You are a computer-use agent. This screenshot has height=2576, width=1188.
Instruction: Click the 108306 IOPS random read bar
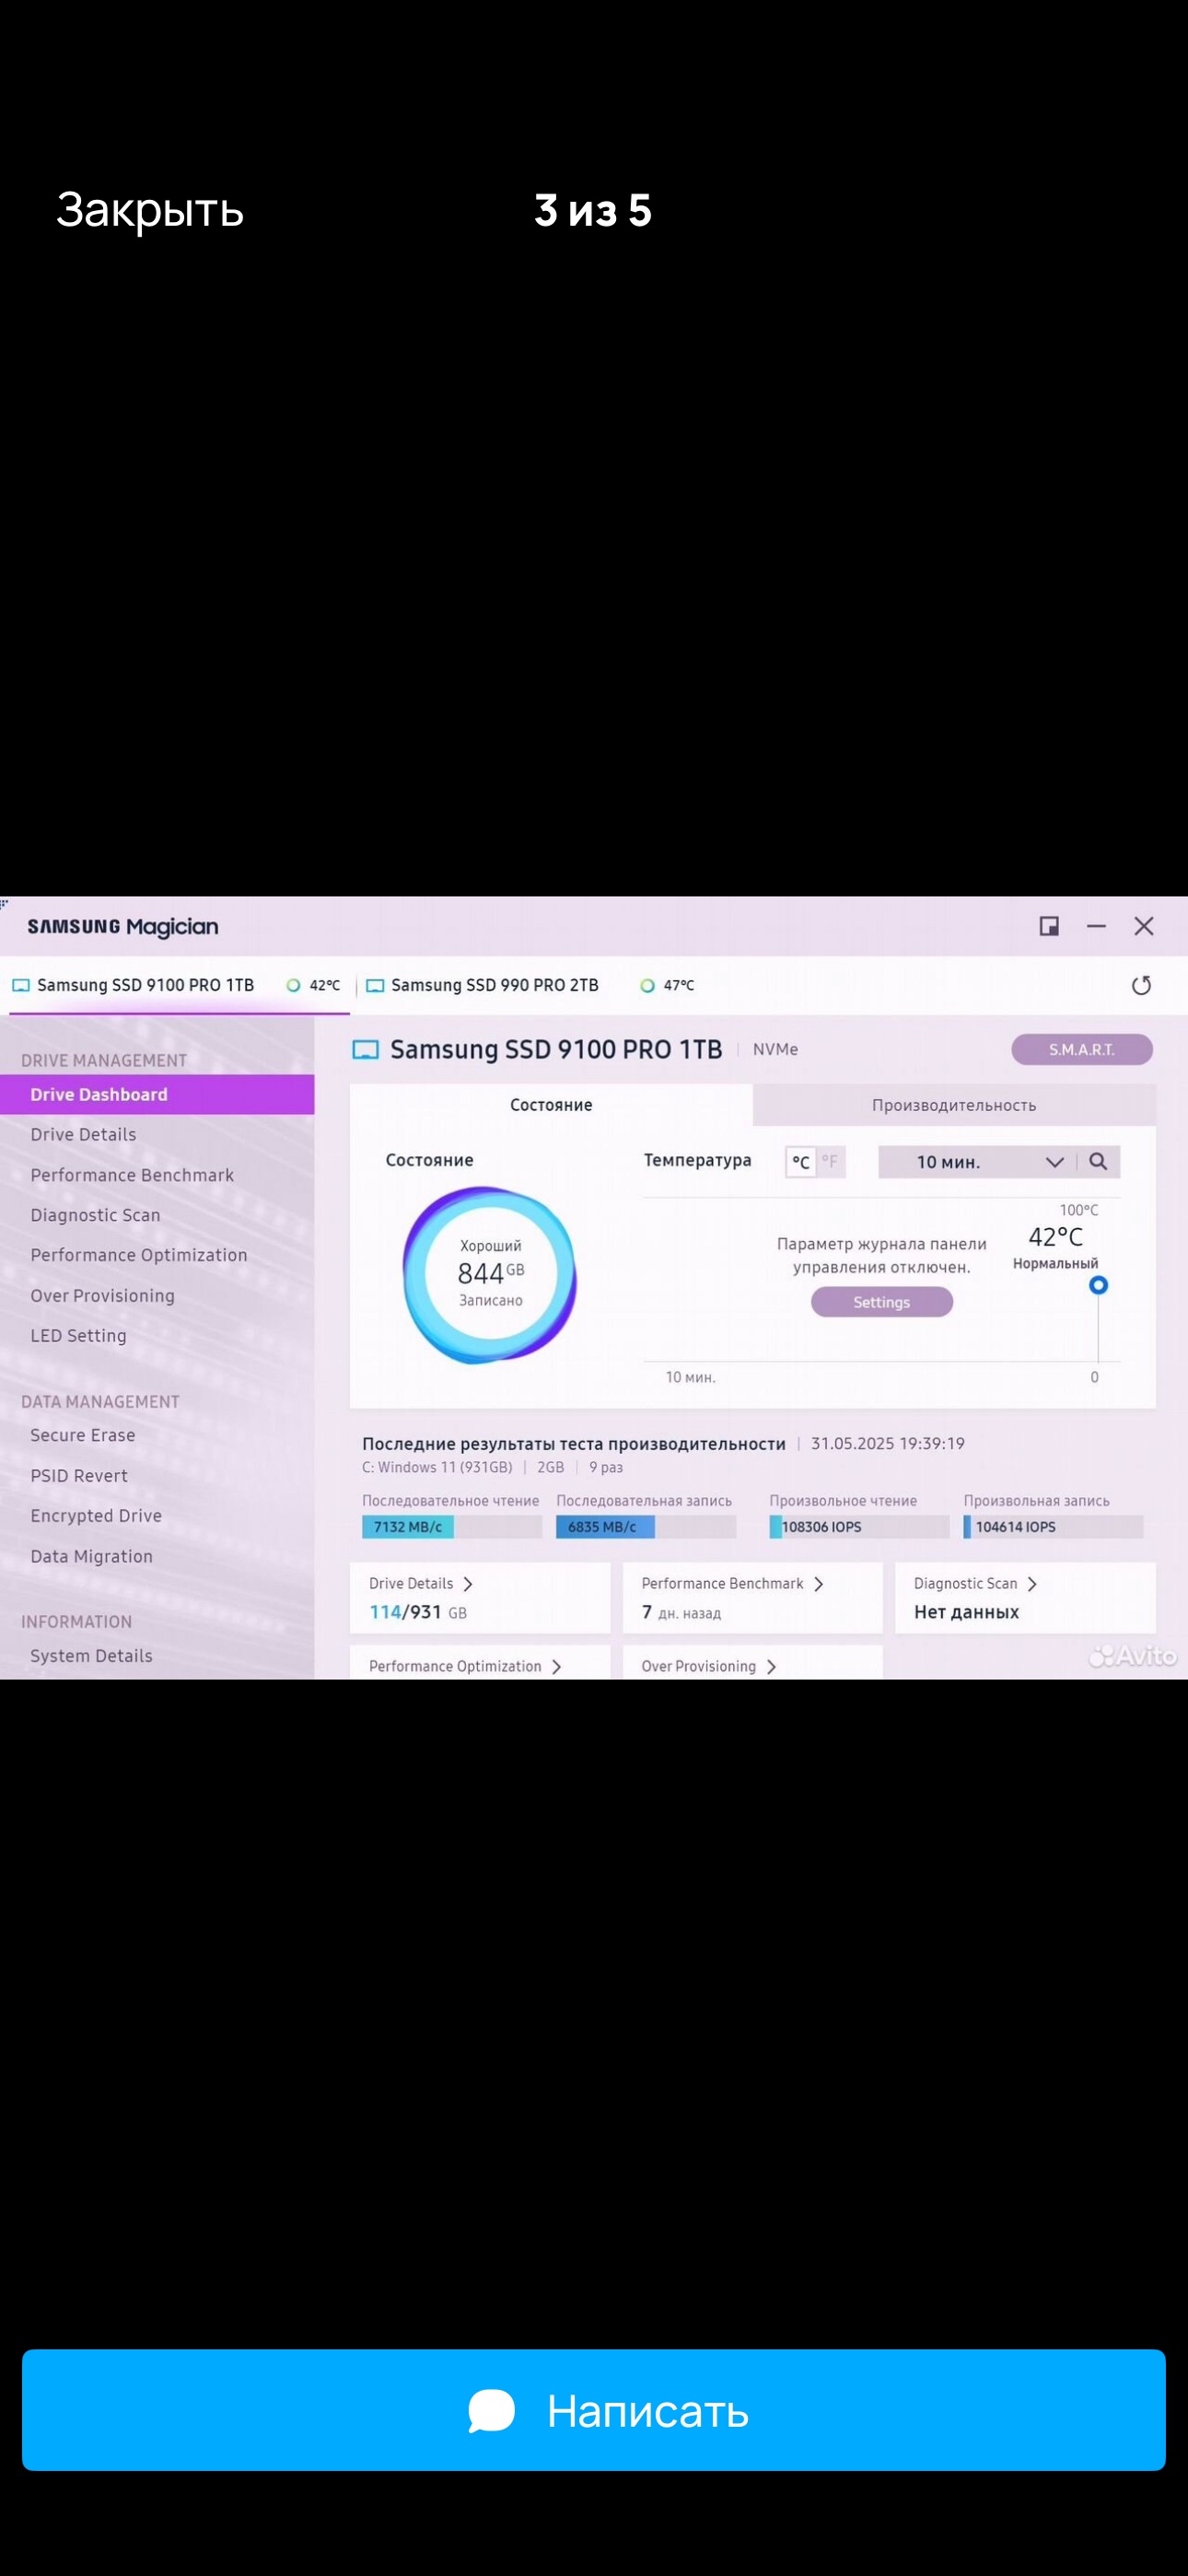pos(859,1527)
